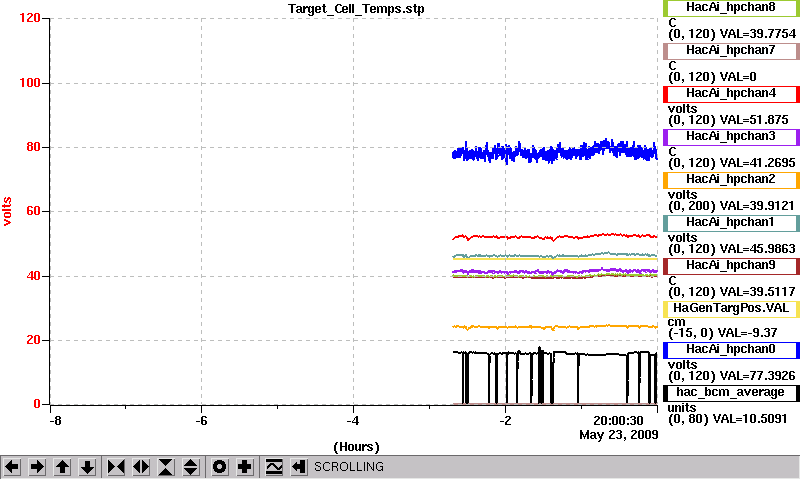Click the Y-axis tick label 40
Viewport: 800px width, 479px height.
tap(33, 276)
